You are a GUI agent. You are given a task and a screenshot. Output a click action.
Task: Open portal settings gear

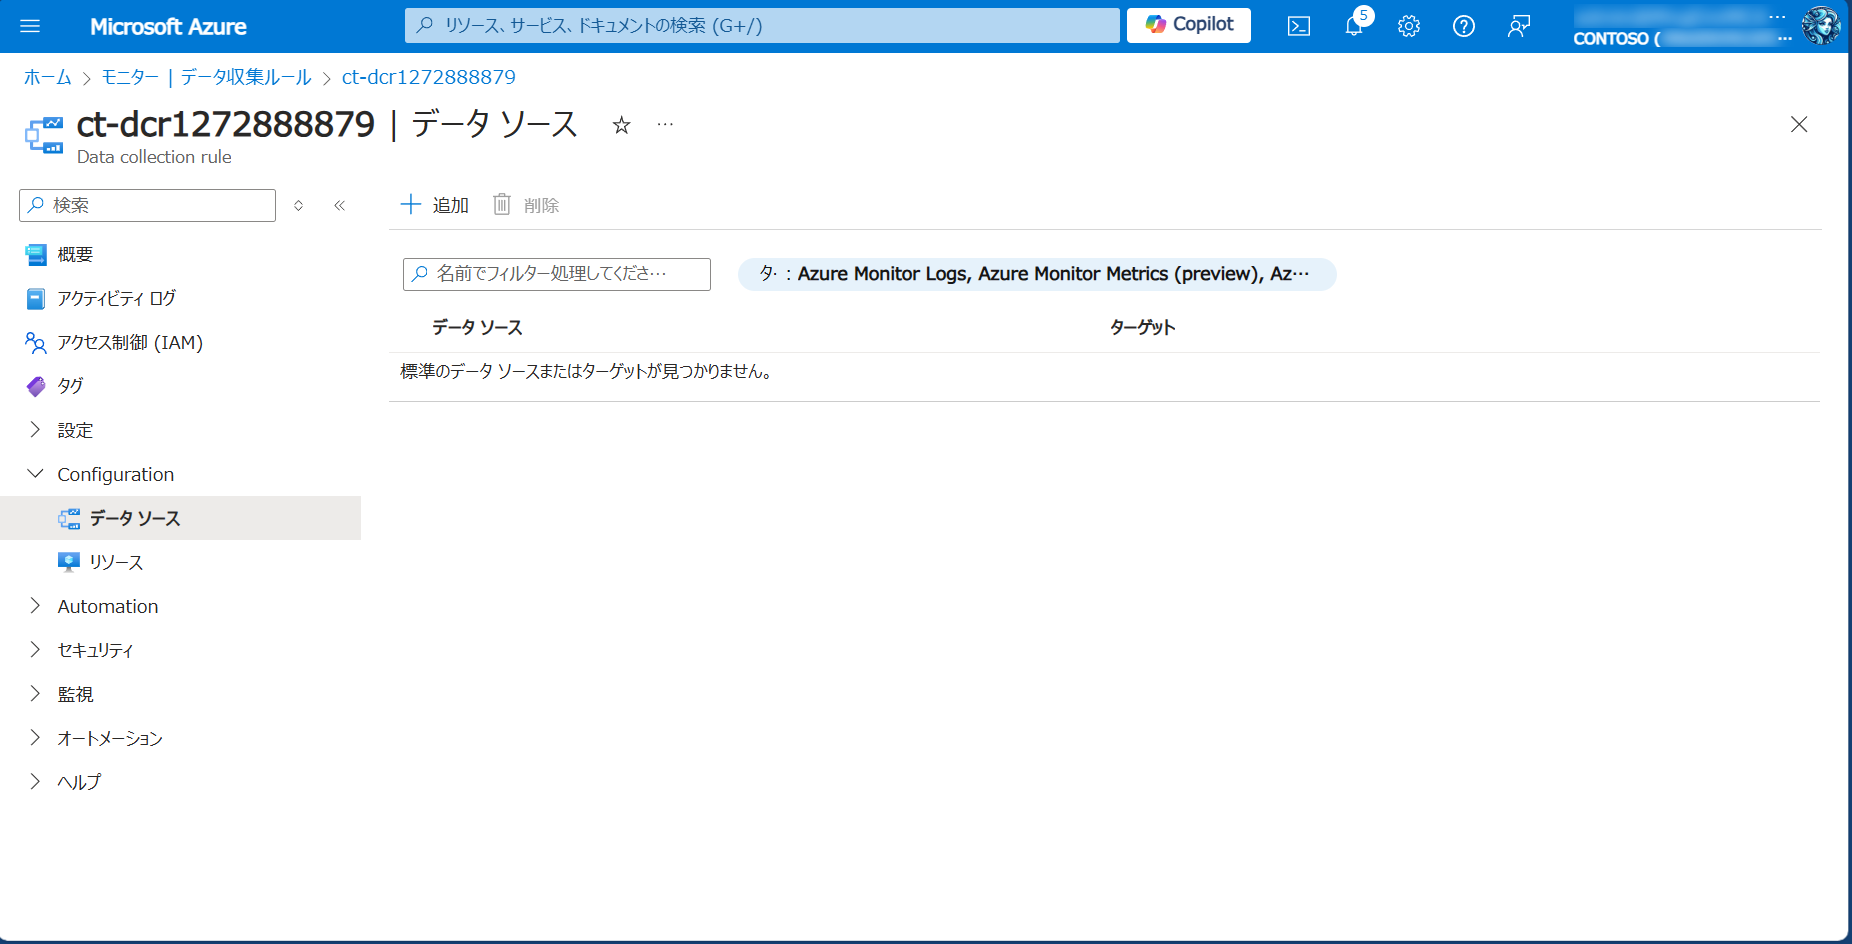pyautogui.click(x=1409, y=26)
